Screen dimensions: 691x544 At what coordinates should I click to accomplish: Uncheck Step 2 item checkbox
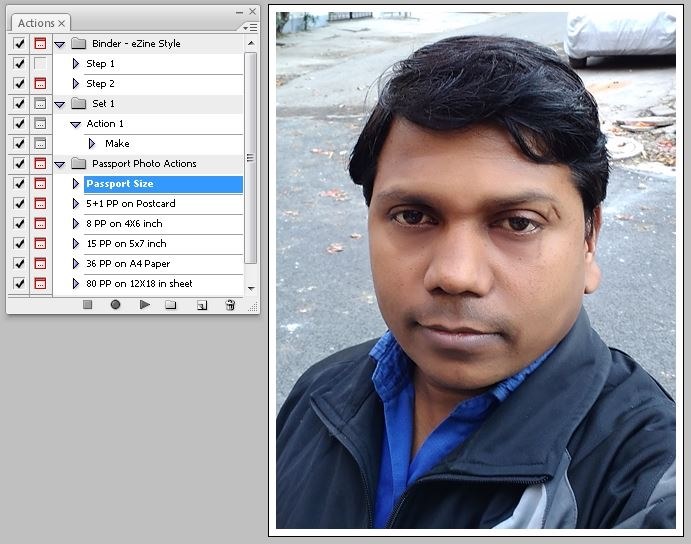point(19,83)
